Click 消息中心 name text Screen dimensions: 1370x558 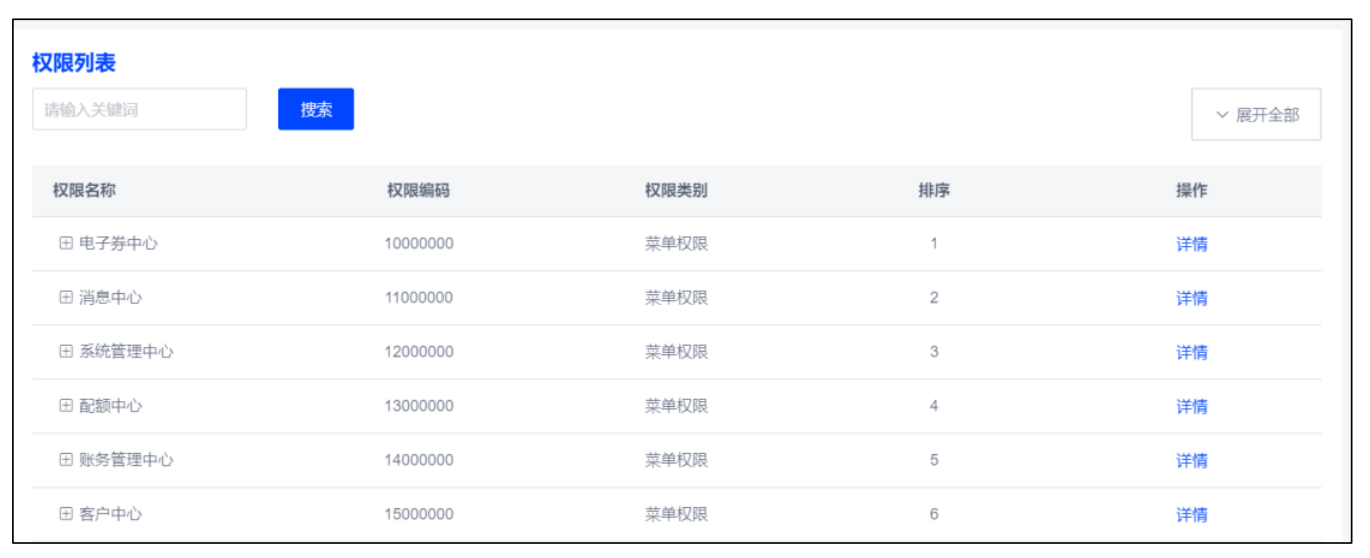pos(110,297)
